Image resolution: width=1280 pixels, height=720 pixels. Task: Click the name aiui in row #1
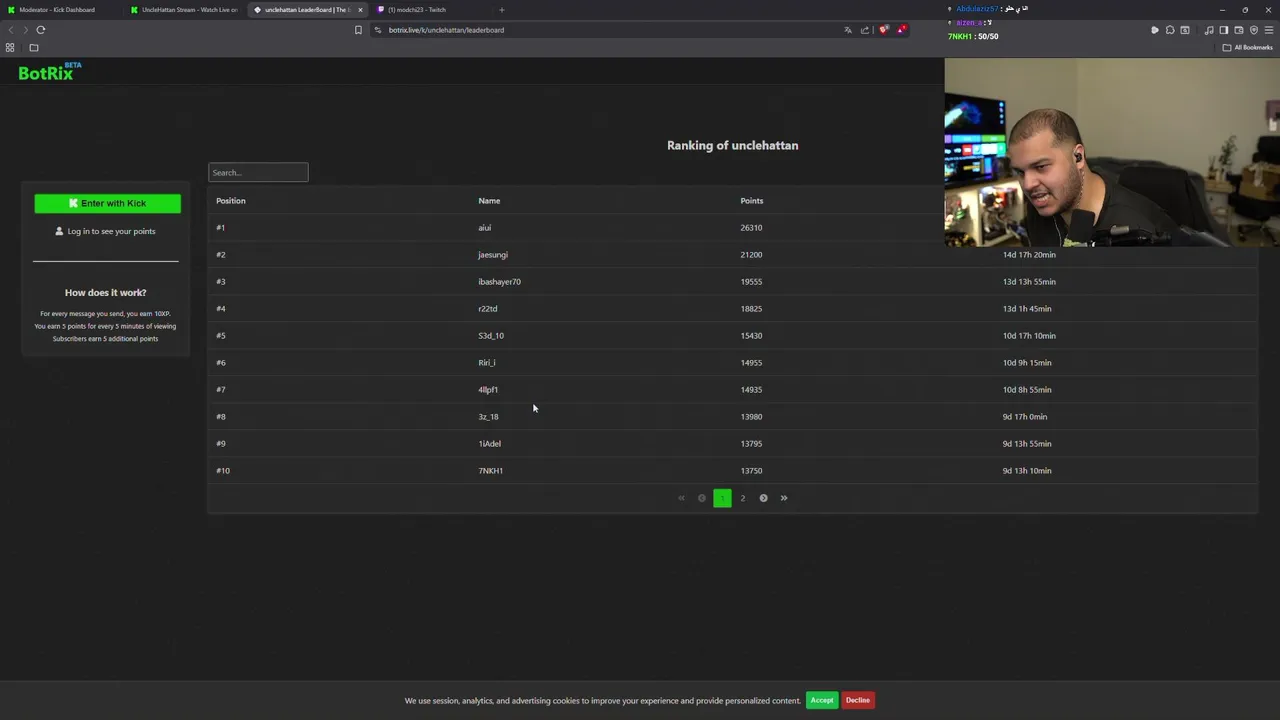(x=485, y=227)
